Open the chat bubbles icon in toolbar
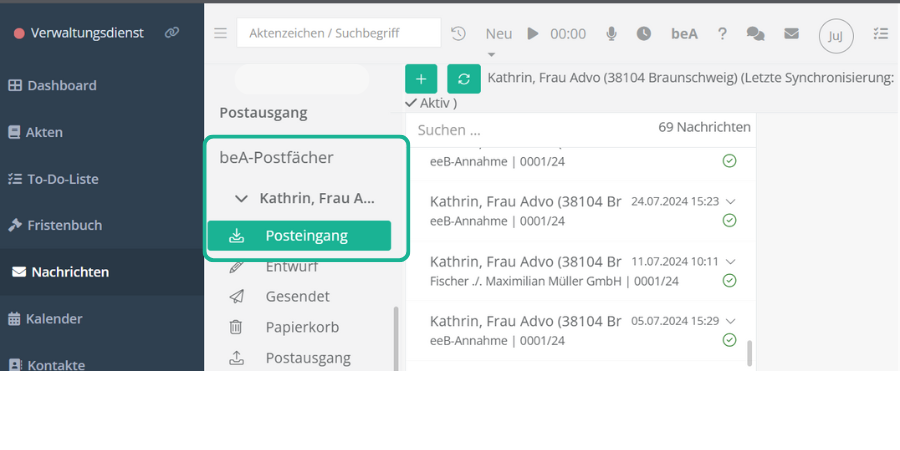Viewport: 900px width, 450px height. click(x=755, y=33)
